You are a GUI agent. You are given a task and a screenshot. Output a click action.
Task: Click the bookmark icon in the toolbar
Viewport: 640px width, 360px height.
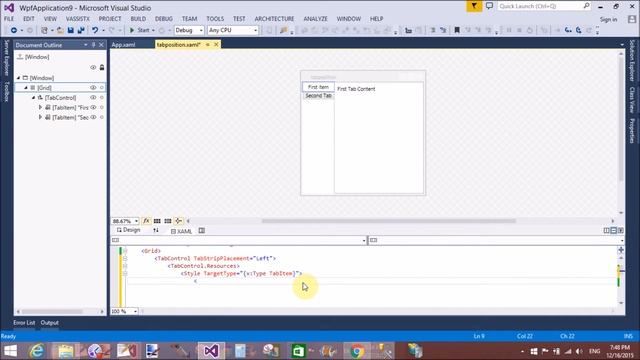point(457,30)
